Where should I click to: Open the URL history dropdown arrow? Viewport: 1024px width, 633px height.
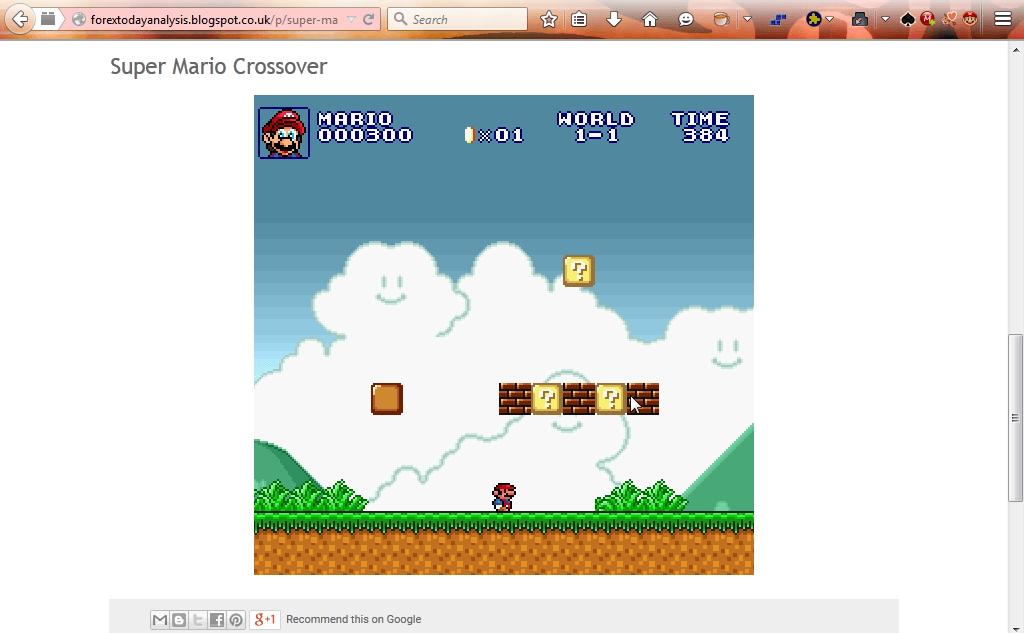351,20
